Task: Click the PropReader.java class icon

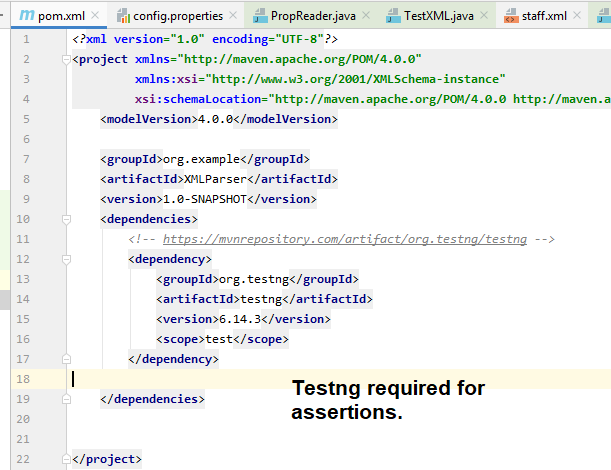Action: point(261,17)
